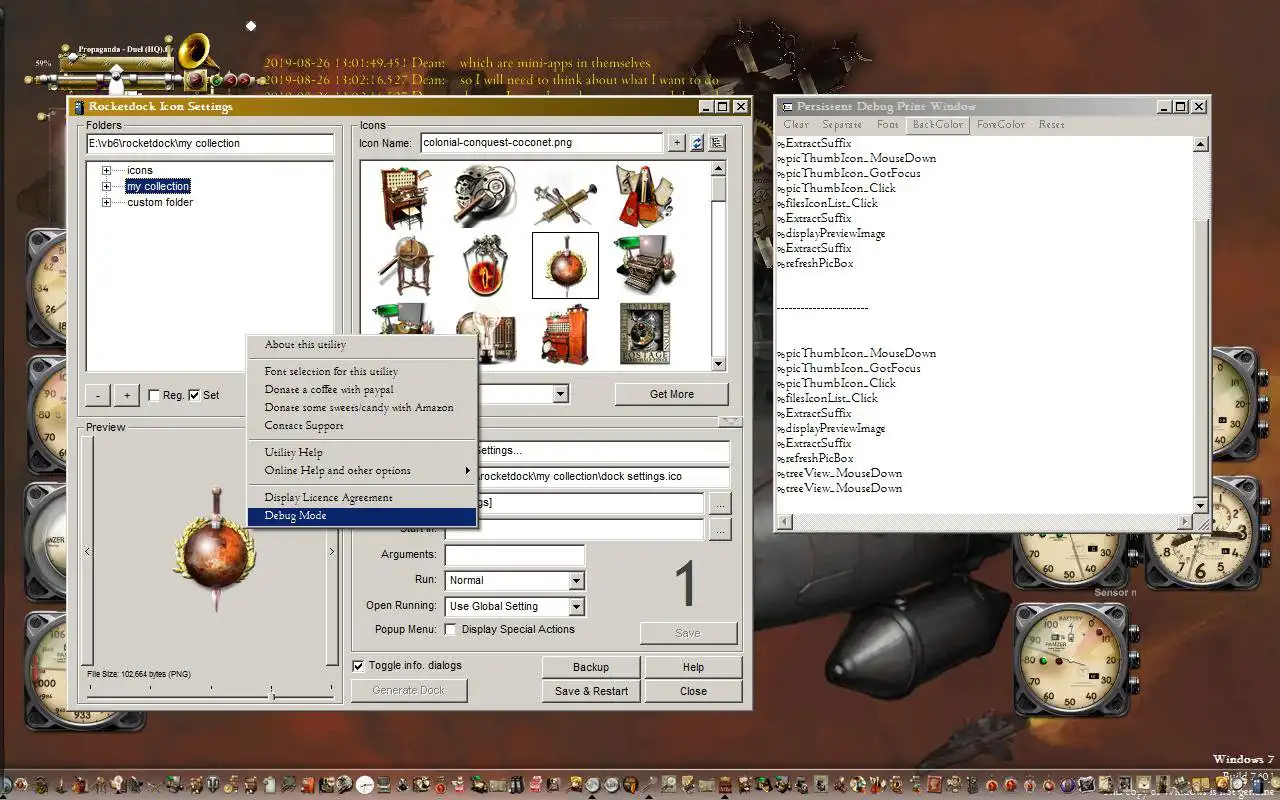This screenshot has width=1280, height=800.
Task: Select the metronome with sheet music icon
Action: 645,197
